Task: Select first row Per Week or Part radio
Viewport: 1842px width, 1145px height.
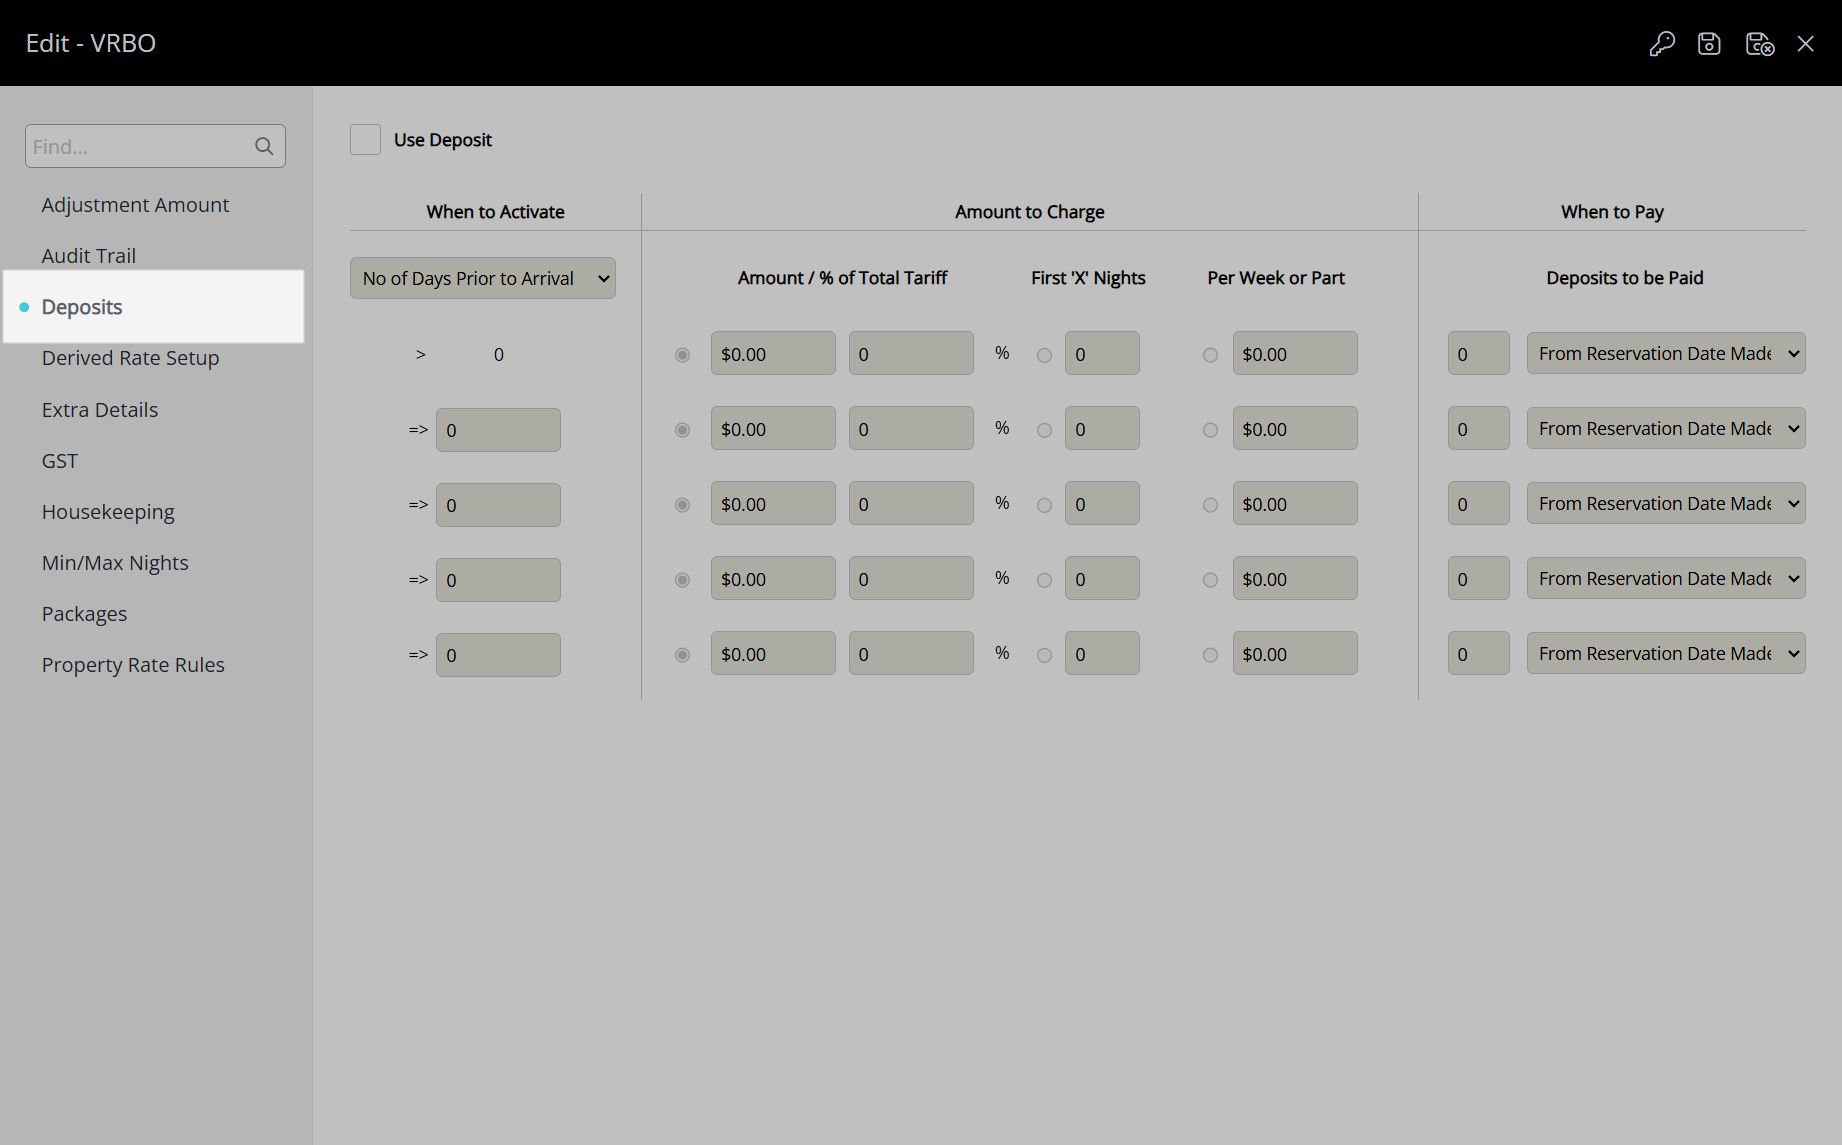Action: [x=1210, y=355]
